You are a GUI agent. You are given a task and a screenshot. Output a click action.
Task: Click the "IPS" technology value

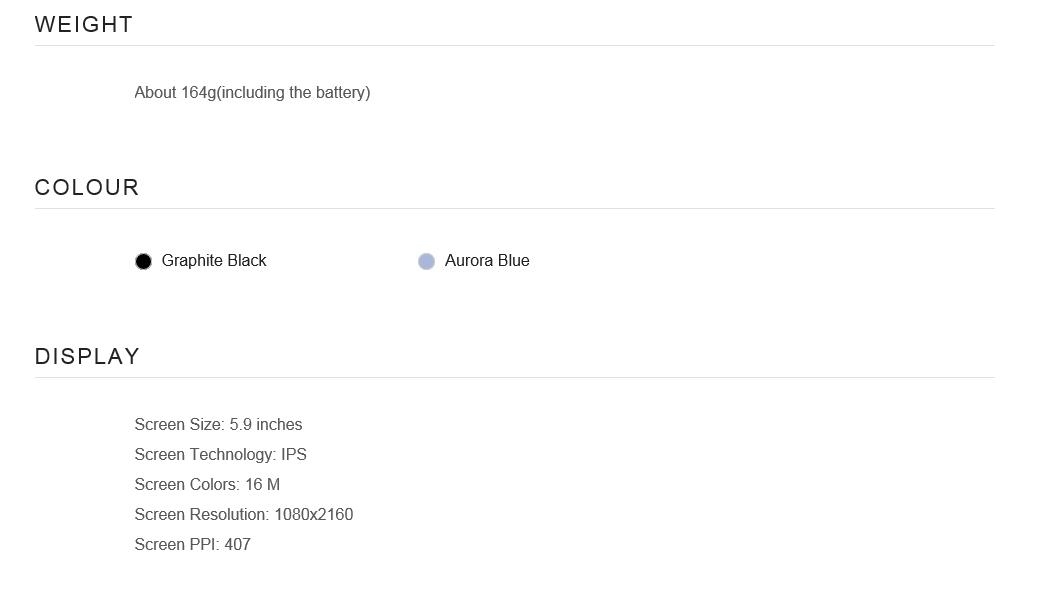coord(294,454)
